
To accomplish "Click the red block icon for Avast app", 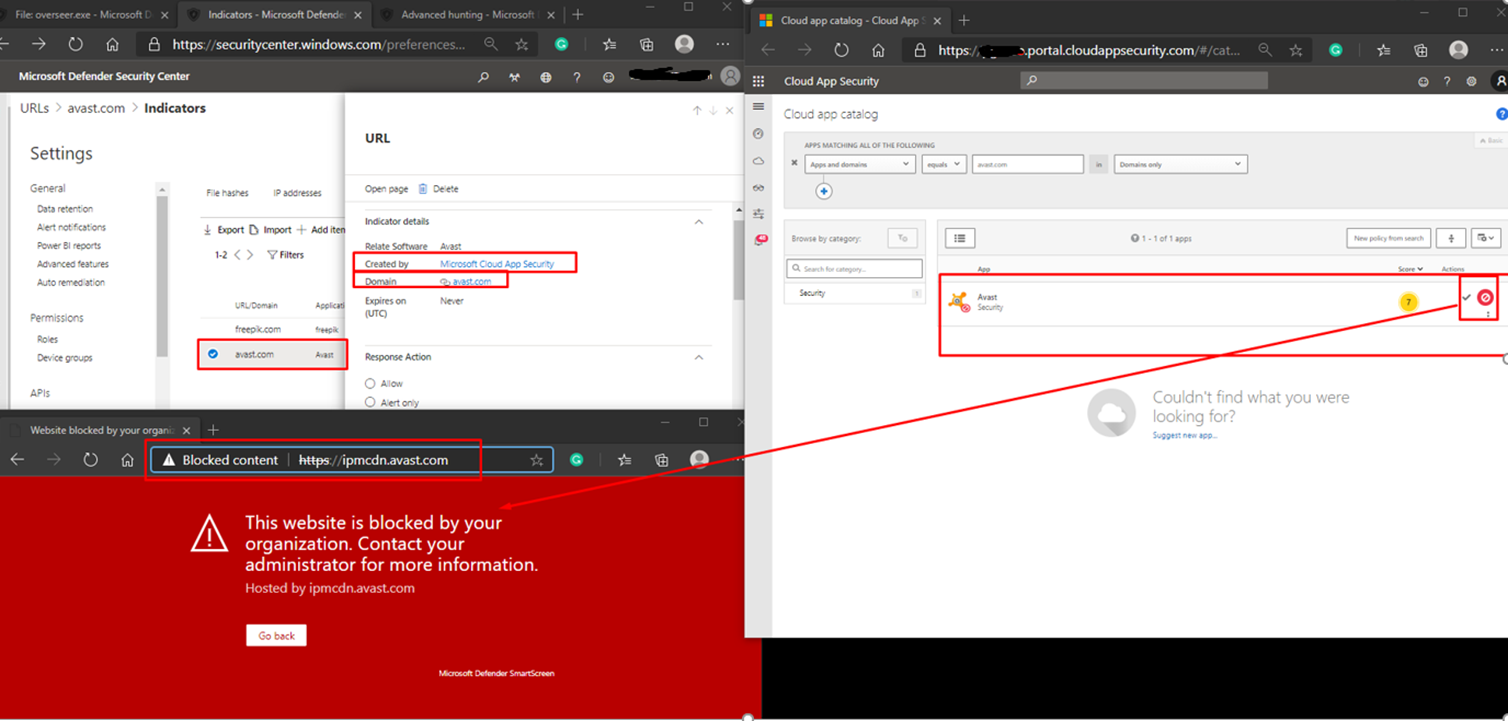I will point(1485,297).
